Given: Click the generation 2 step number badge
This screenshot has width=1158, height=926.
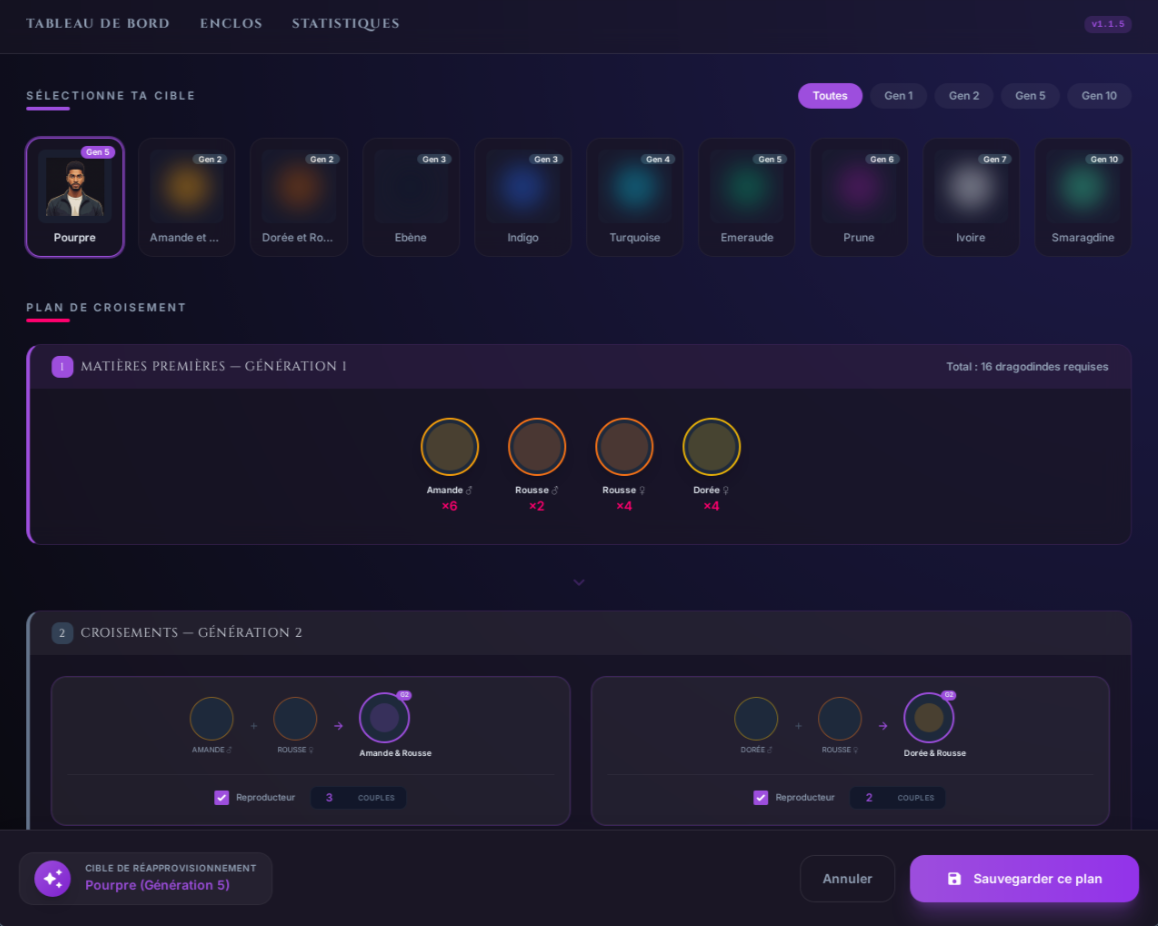Looking at the screenshot, I should 62,633.
